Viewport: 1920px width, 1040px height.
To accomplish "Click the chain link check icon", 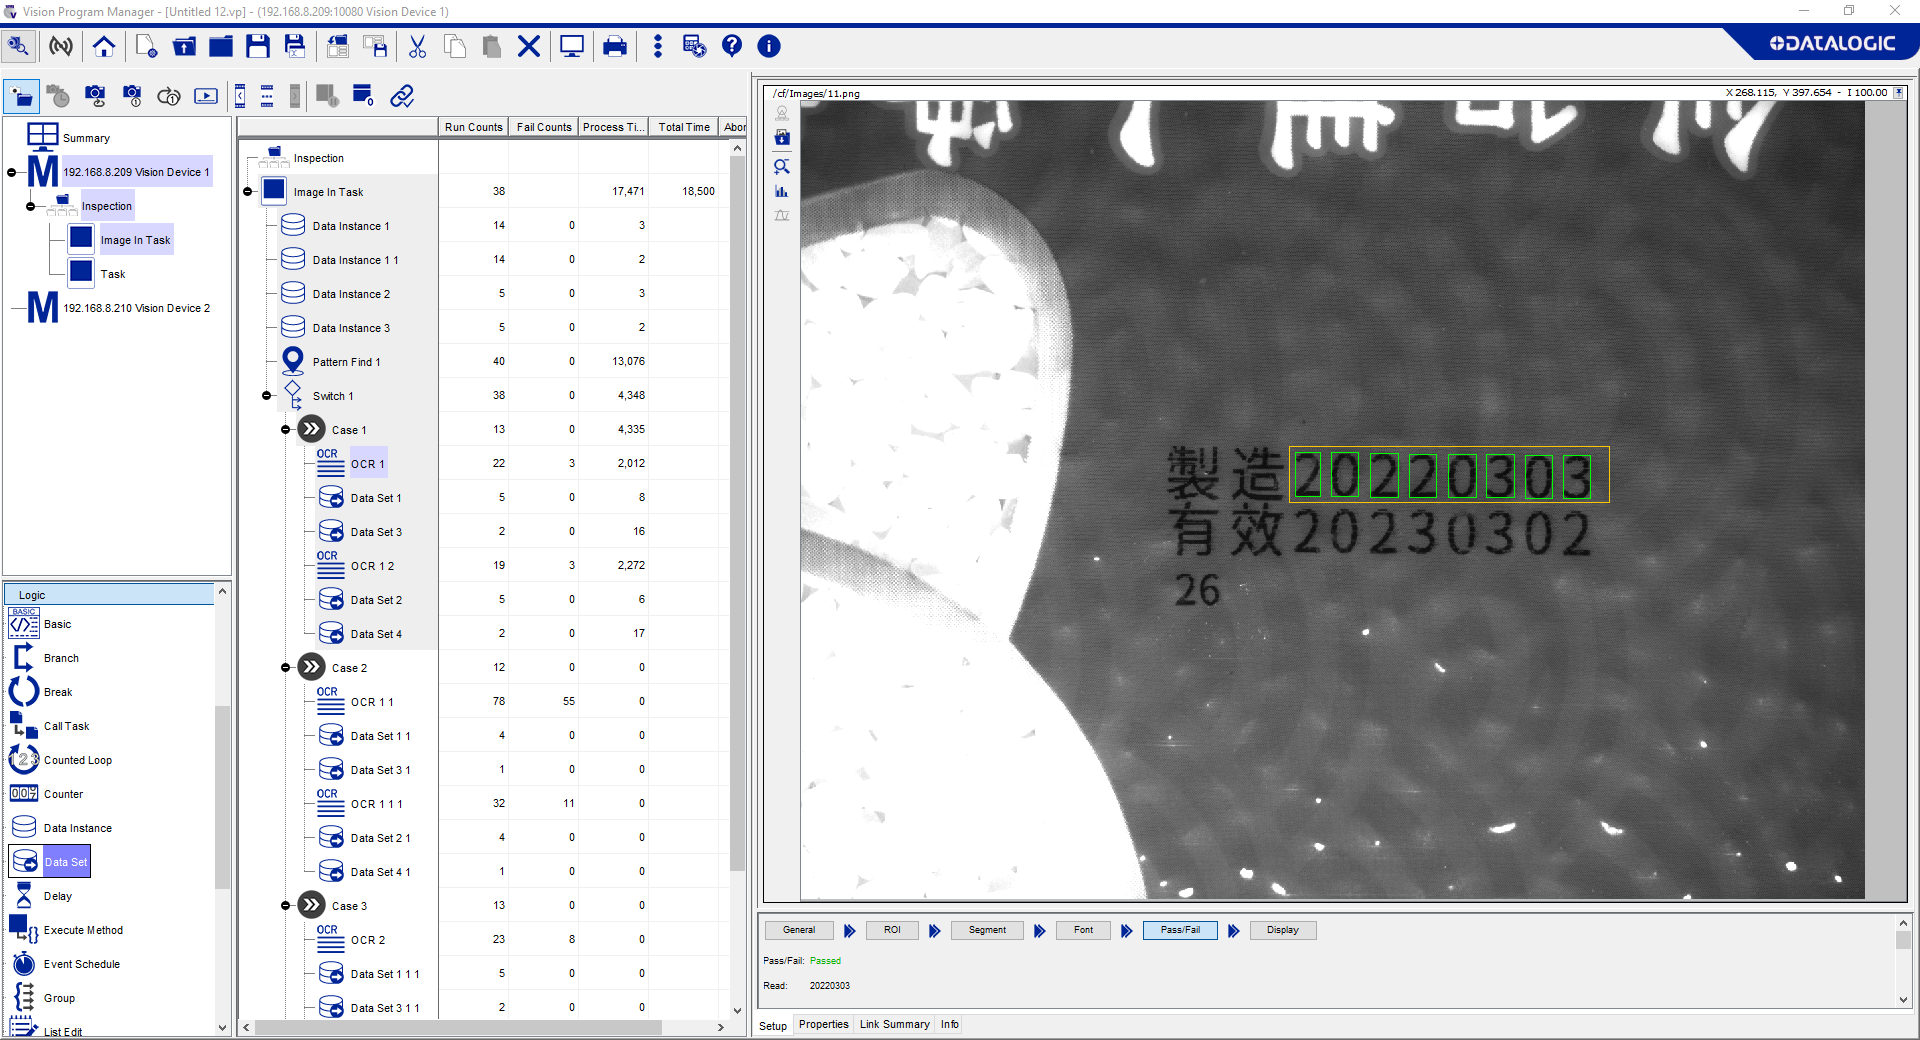I will pos(402,96).
